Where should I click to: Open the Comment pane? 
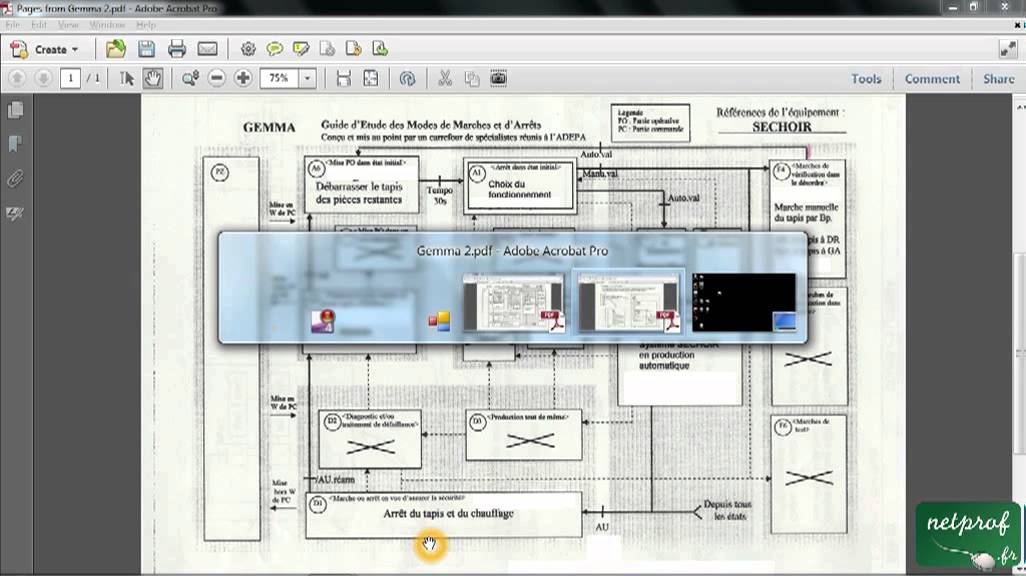[x=932, y=79]
